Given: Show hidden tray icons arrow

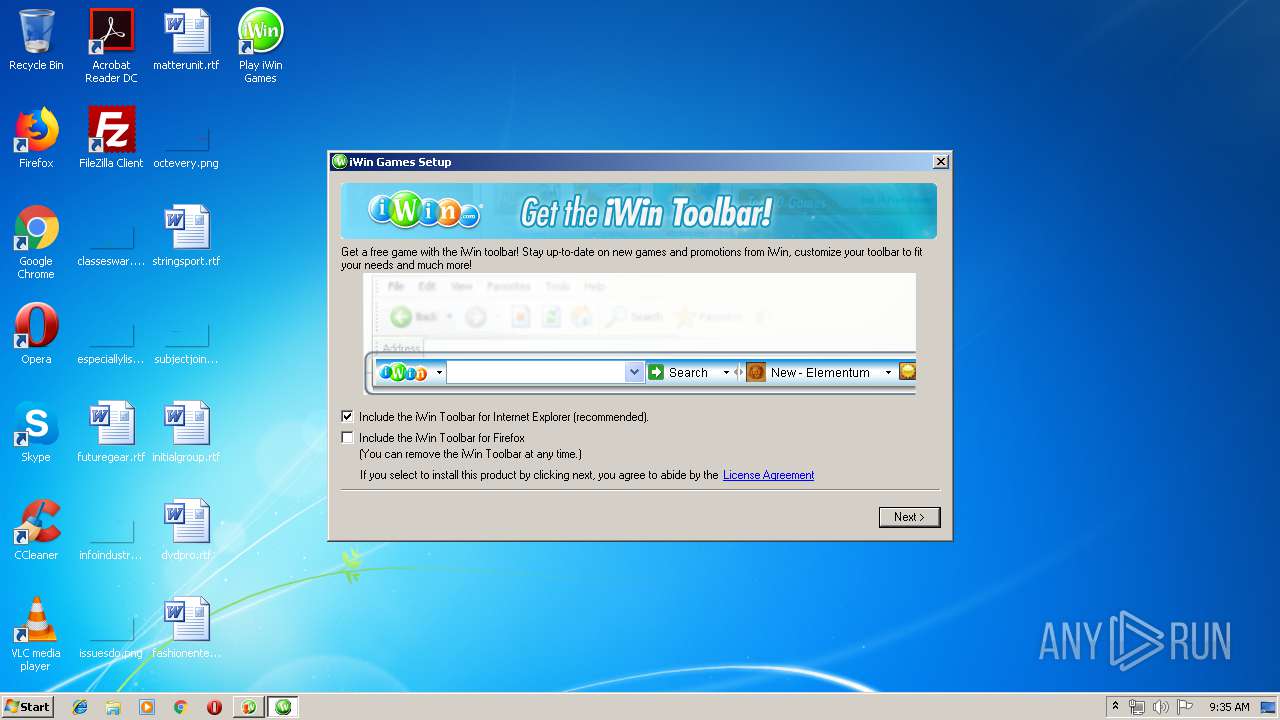Looking at the screenshot, I should click(x=1115, y=707).
